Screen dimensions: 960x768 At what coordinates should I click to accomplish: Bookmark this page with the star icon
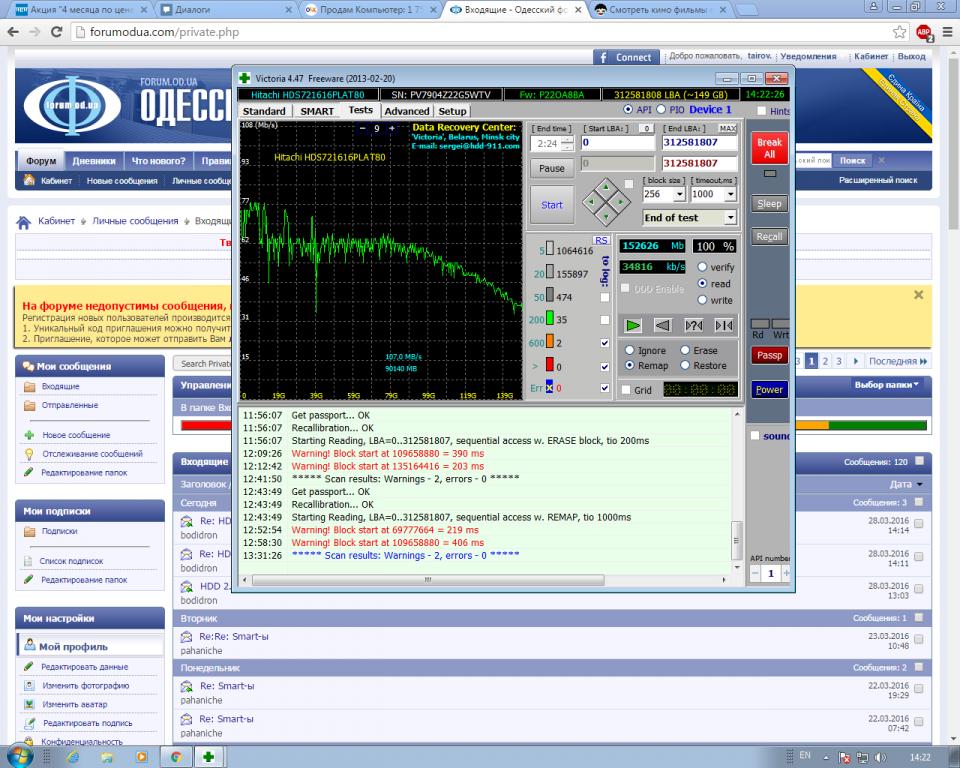(x=899, y=32)
